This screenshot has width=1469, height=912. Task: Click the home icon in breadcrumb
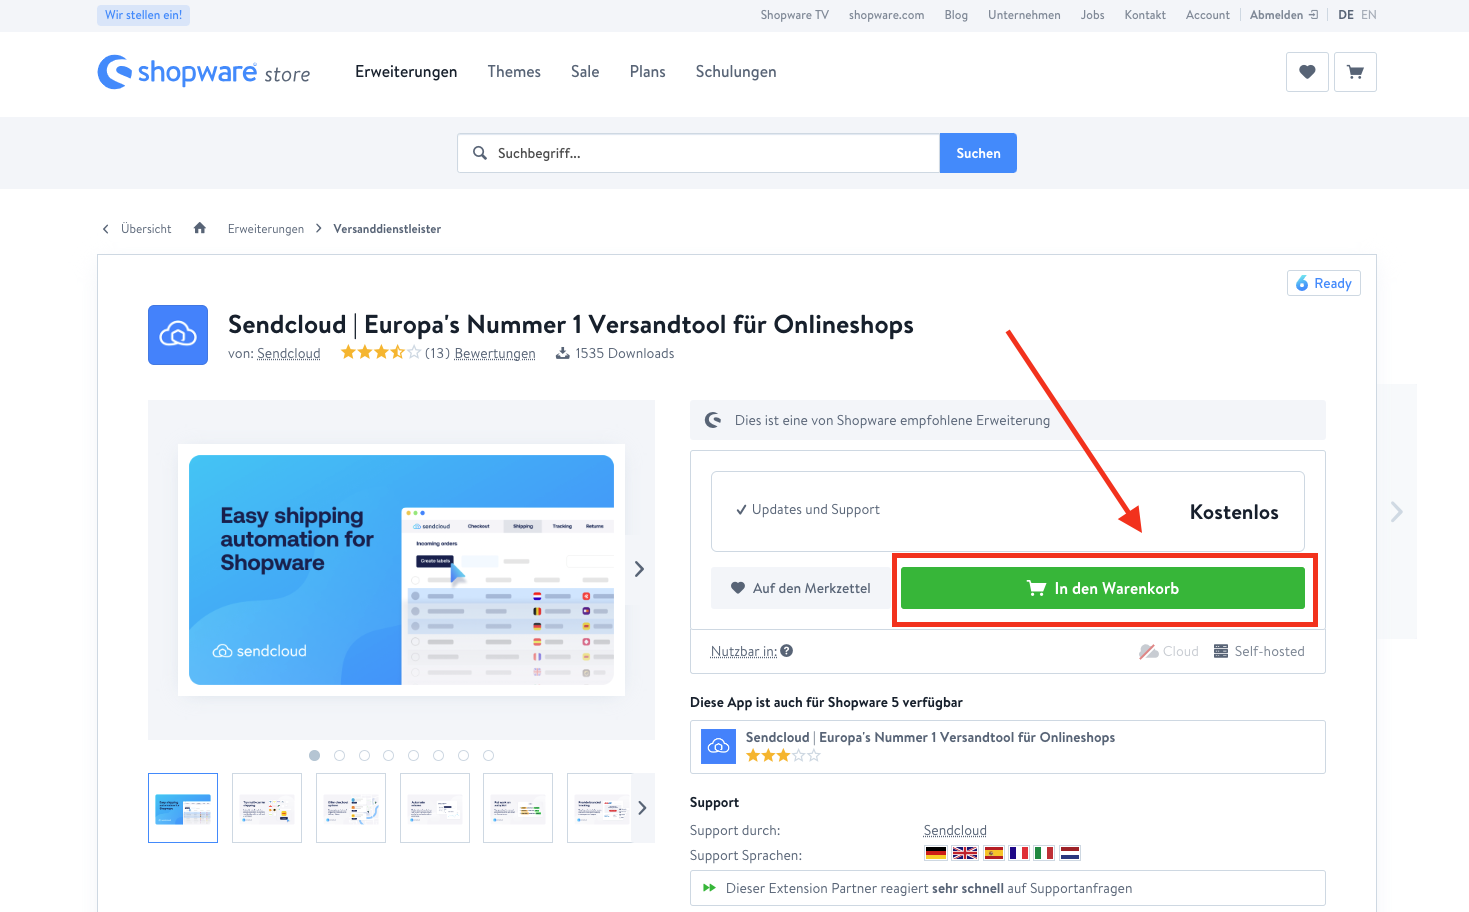(x=200, y=228)
